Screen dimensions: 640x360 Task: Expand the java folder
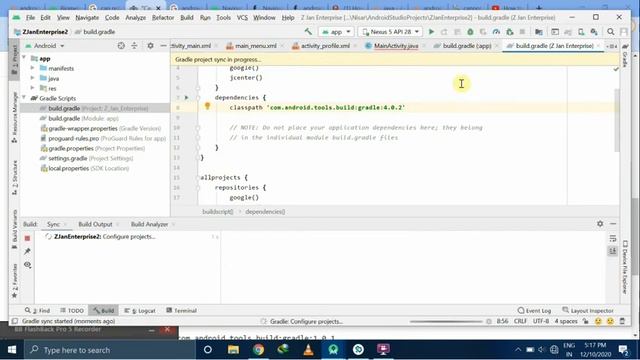pyautogui.click(x=33, y=78)
